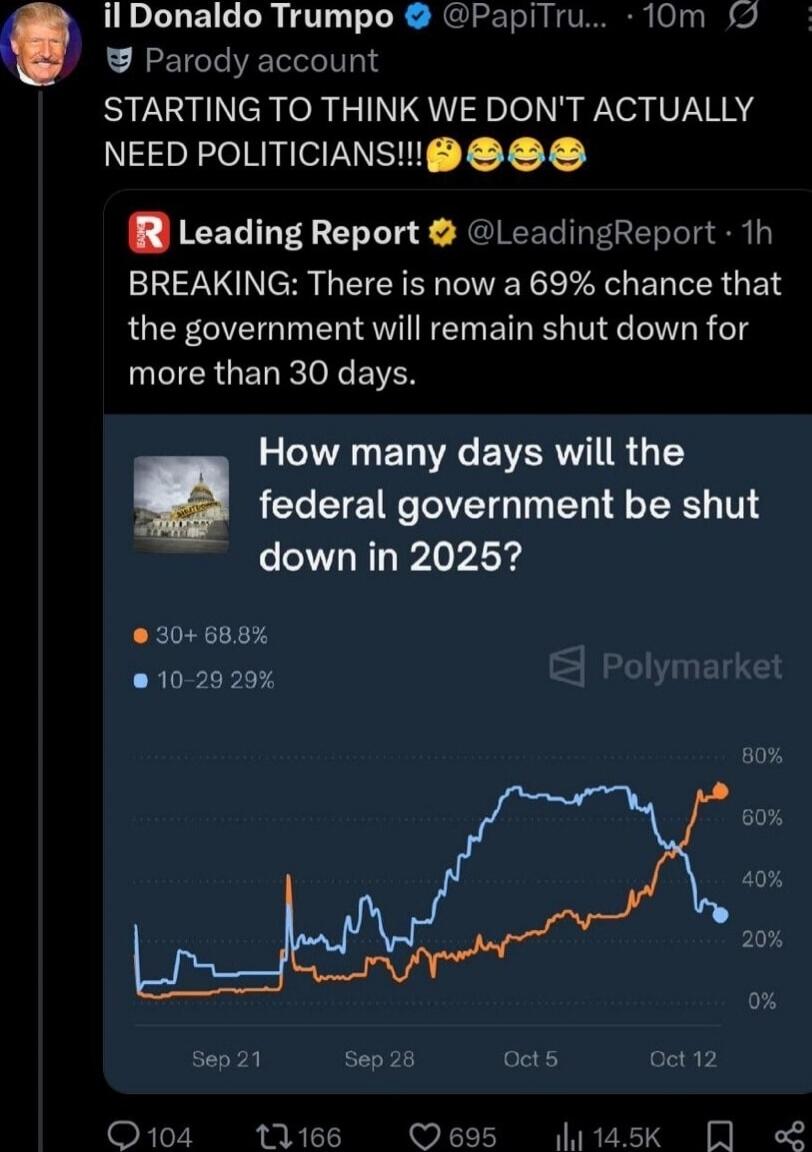Bookmark this post

point(718,1136)
